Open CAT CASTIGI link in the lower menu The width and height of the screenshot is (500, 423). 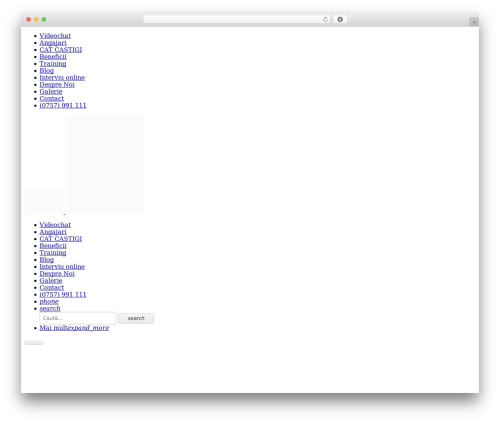61,239
